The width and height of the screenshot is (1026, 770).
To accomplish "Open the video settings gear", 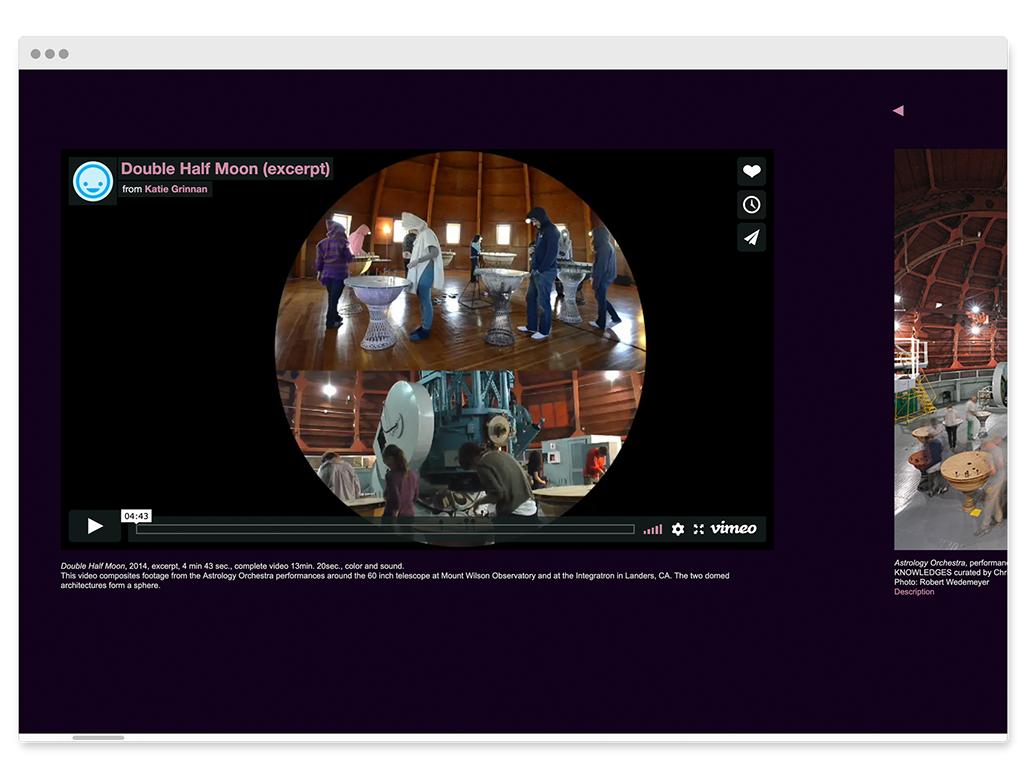I will pyautogui.click(x=678, y=529).
